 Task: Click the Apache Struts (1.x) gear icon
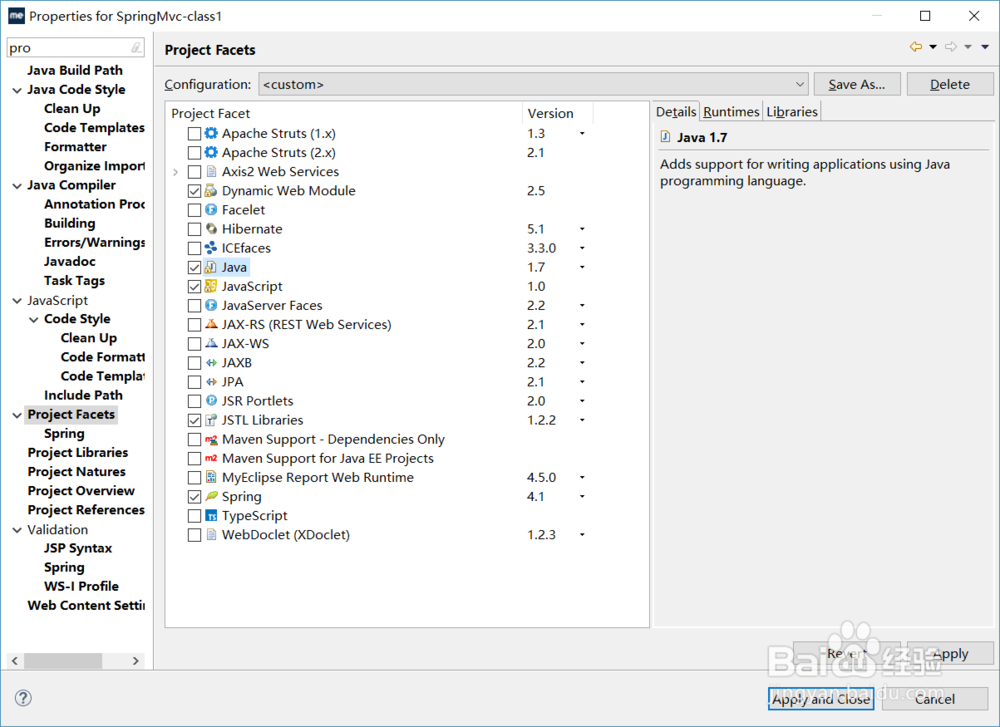211,134
